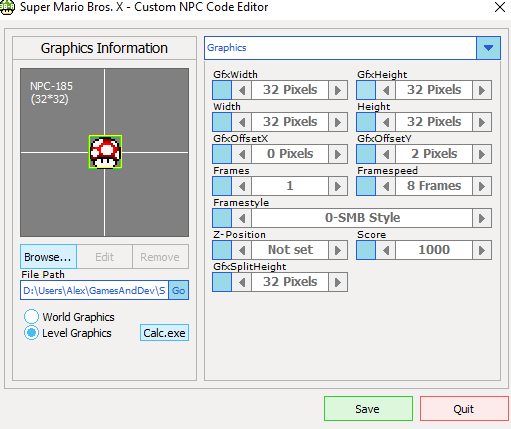Switch Framestyle to next option
This screenshot has width=511, height=429.
click(x=482, y=218)
